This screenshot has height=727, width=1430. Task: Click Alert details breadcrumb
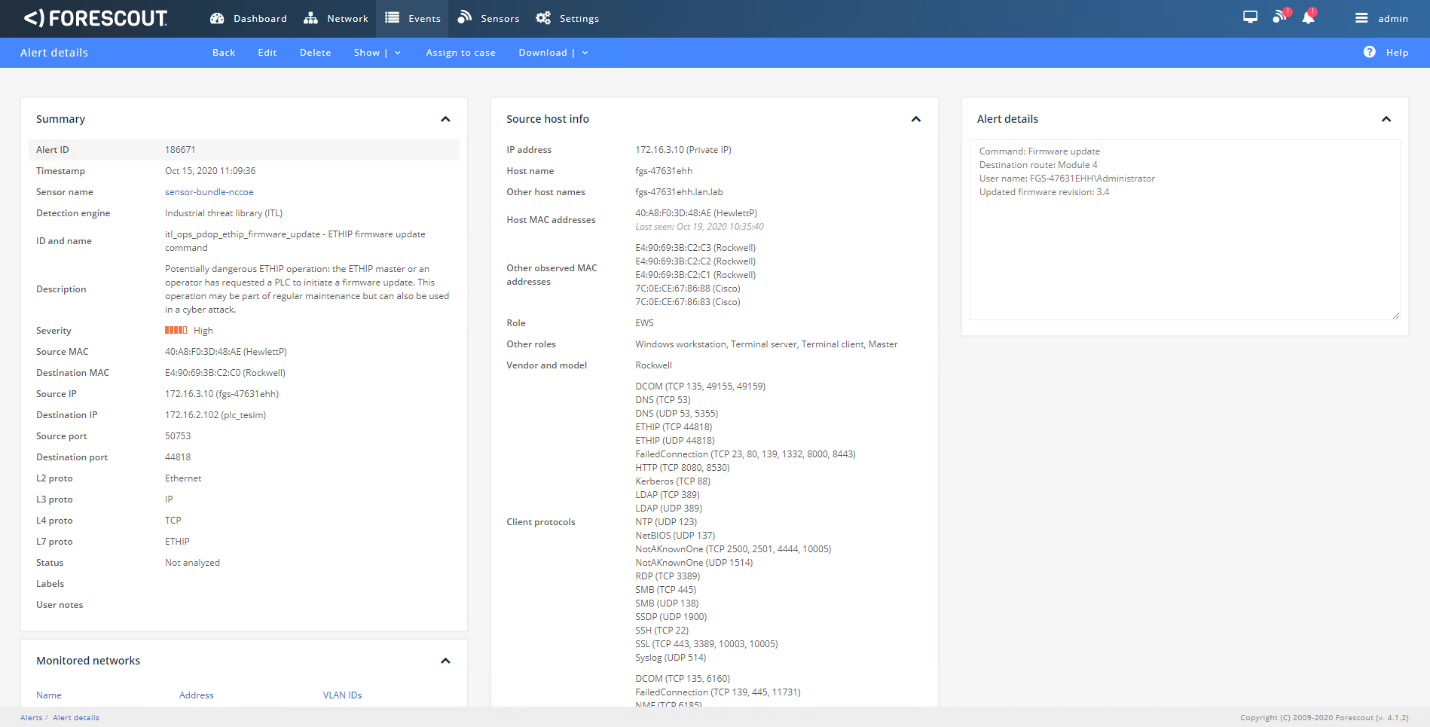[x=76, y=717]
